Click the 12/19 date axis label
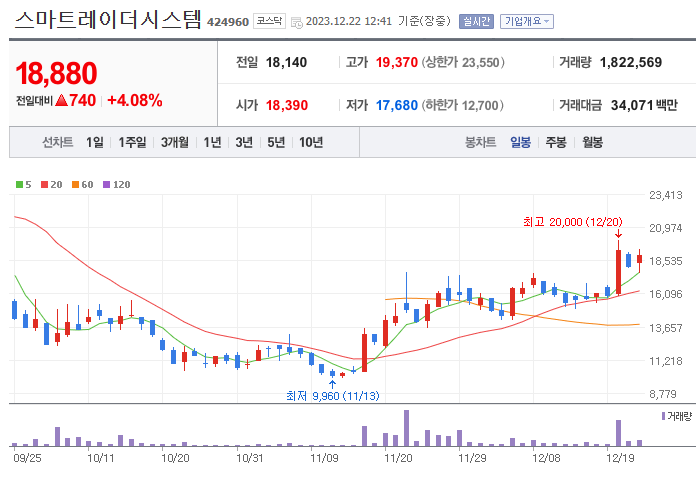696x480 pixels. pyautogui.click(x=621, y=458)
